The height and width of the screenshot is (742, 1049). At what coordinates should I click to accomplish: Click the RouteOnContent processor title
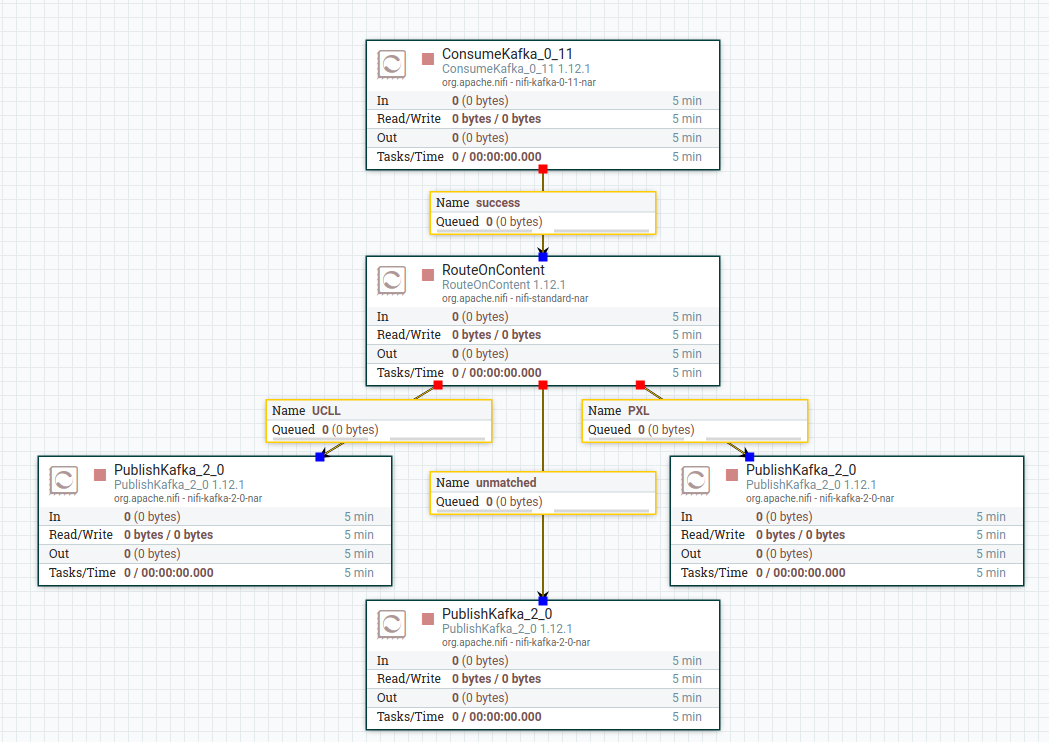click(x=491, y=269)
